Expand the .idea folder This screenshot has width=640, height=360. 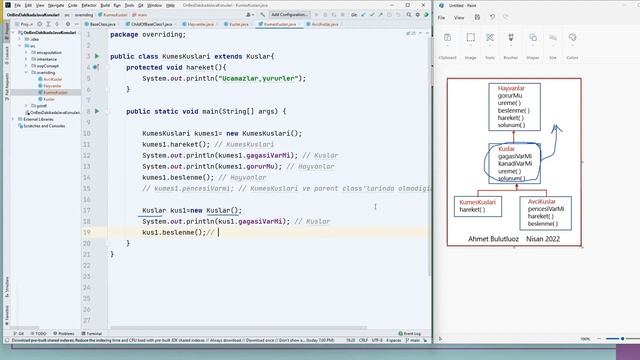coord(20,39)
